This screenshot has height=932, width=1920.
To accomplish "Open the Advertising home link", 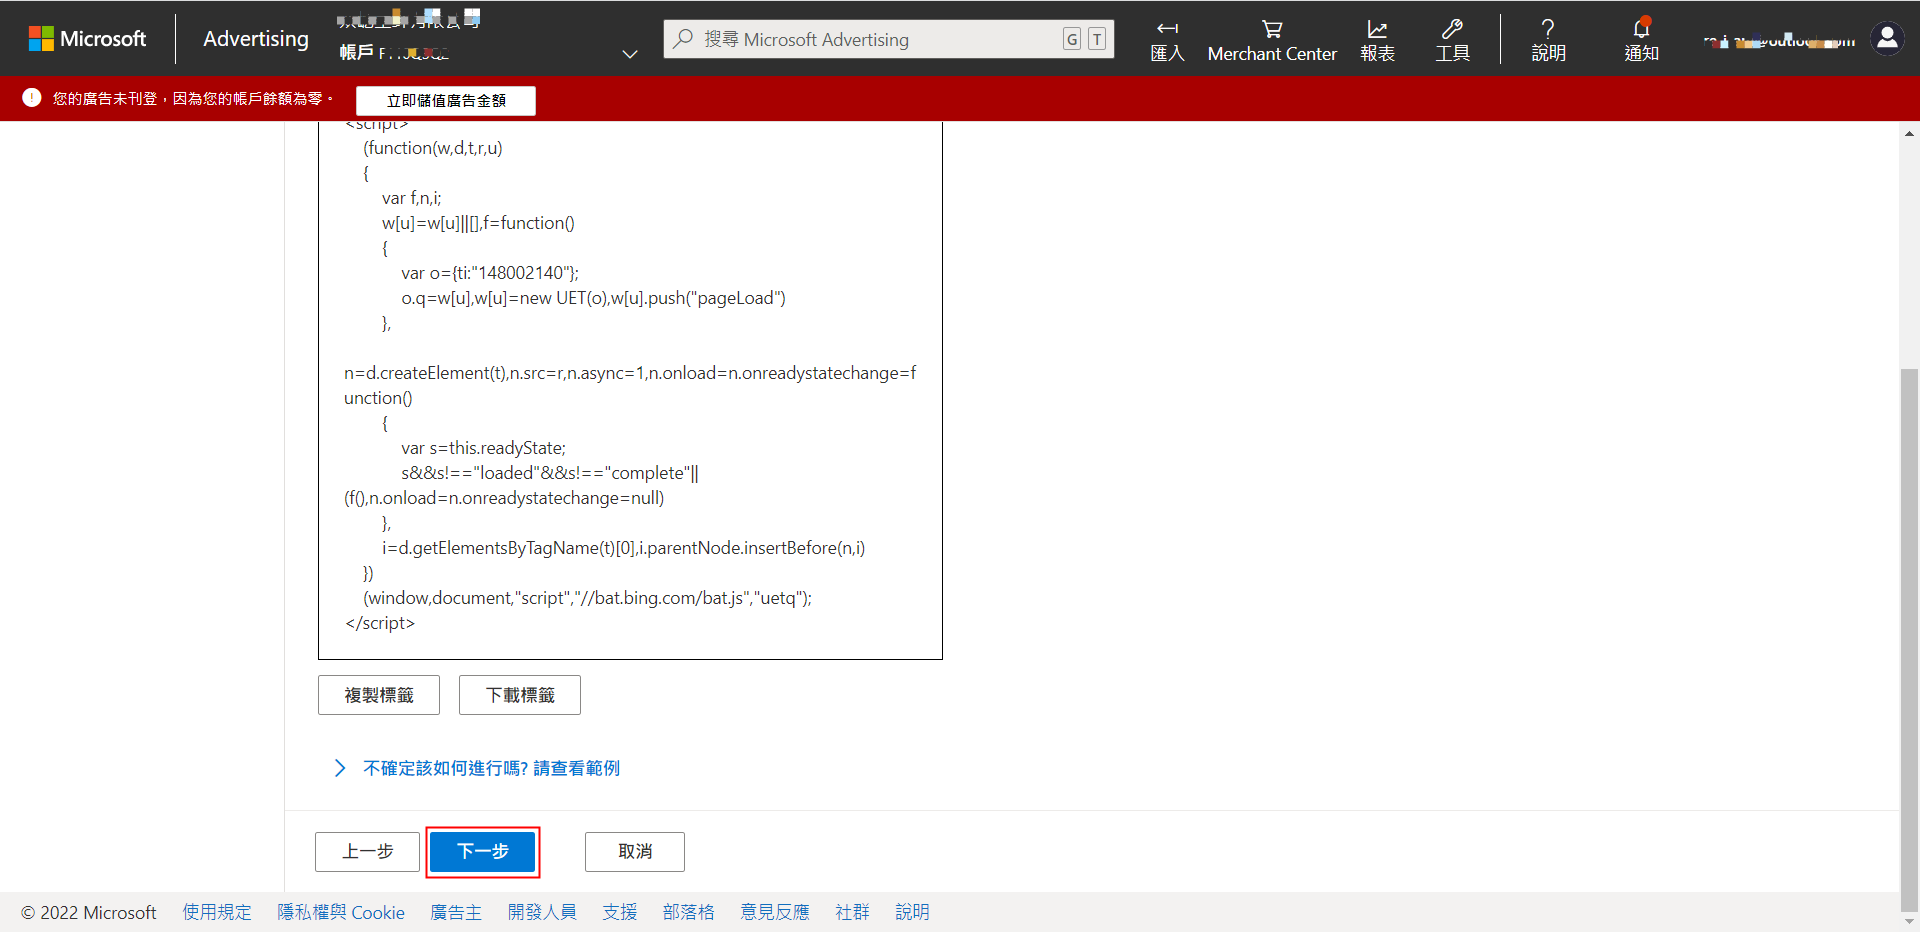I will (256, 38).
